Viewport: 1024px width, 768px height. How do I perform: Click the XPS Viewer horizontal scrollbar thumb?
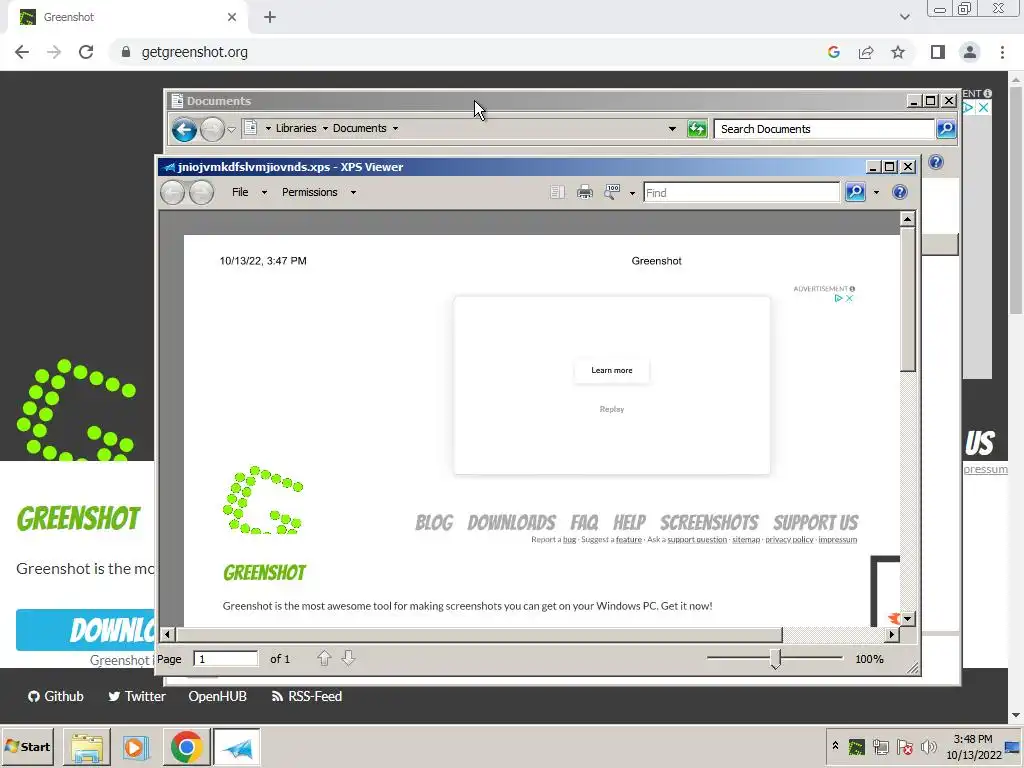479,634
